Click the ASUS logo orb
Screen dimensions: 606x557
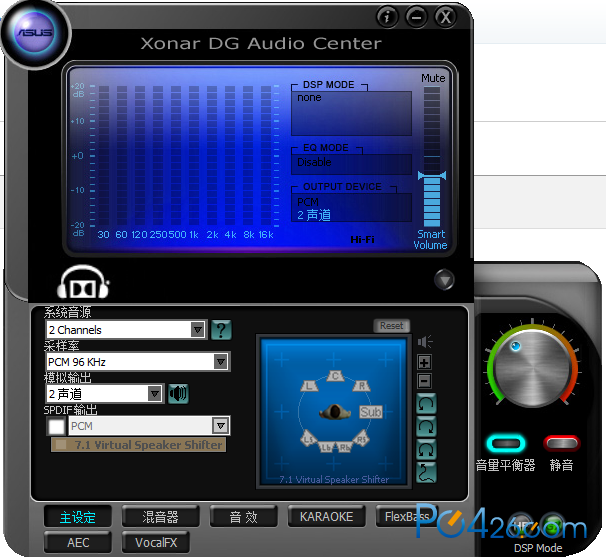tap(35, 34)
